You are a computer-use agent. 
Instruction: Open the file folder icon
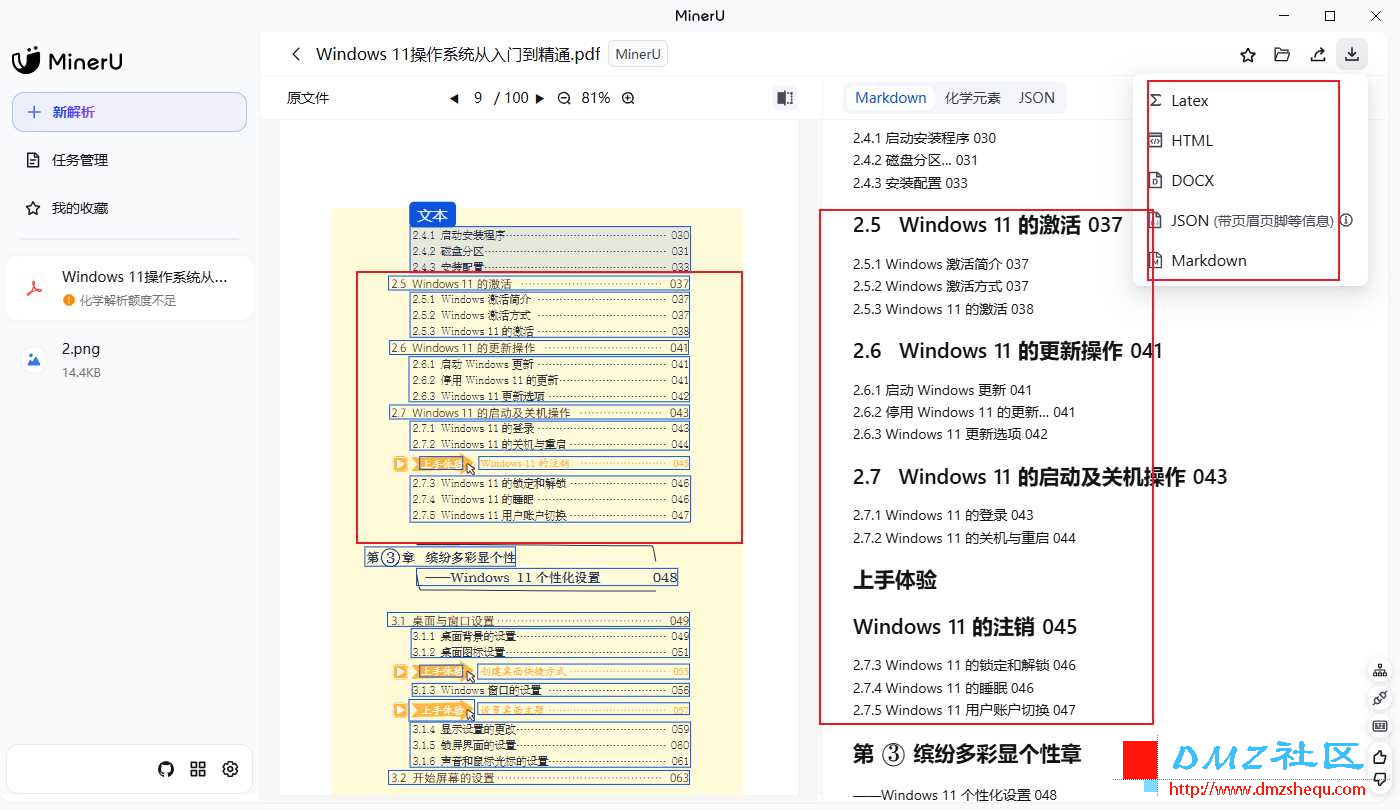[x=1282, y=55]
